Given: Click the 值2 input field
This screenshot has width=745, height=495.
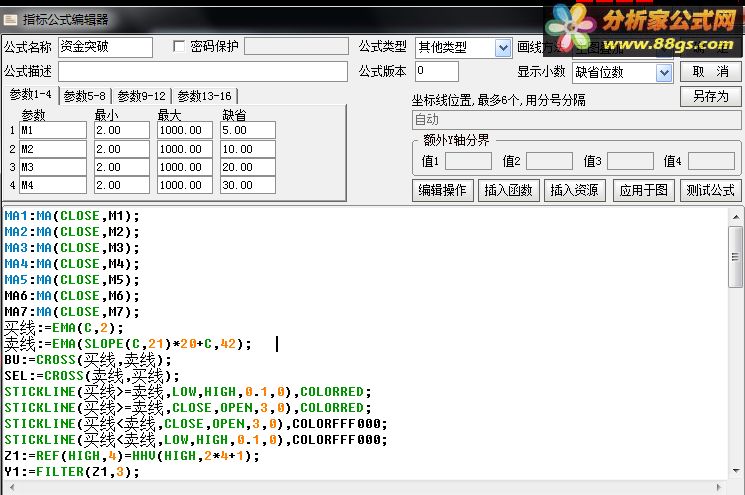Looking at the screenshot, I should click(x=549, y=161).
